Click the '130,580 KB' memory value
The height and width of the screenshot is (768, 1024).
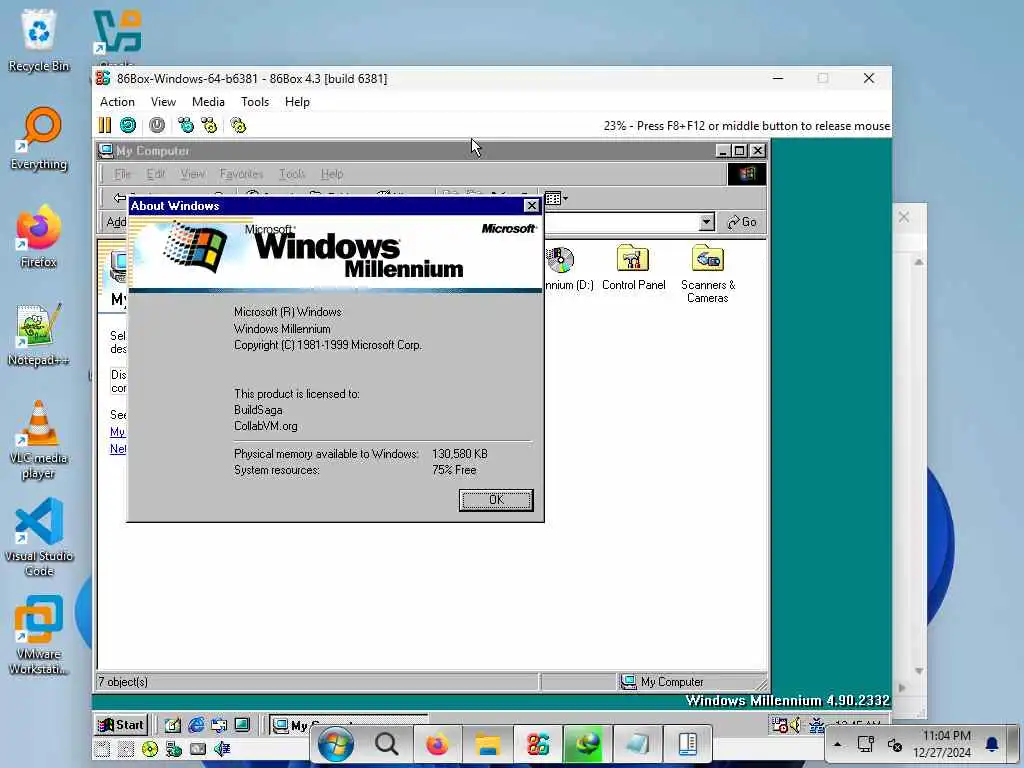(460, 454)
